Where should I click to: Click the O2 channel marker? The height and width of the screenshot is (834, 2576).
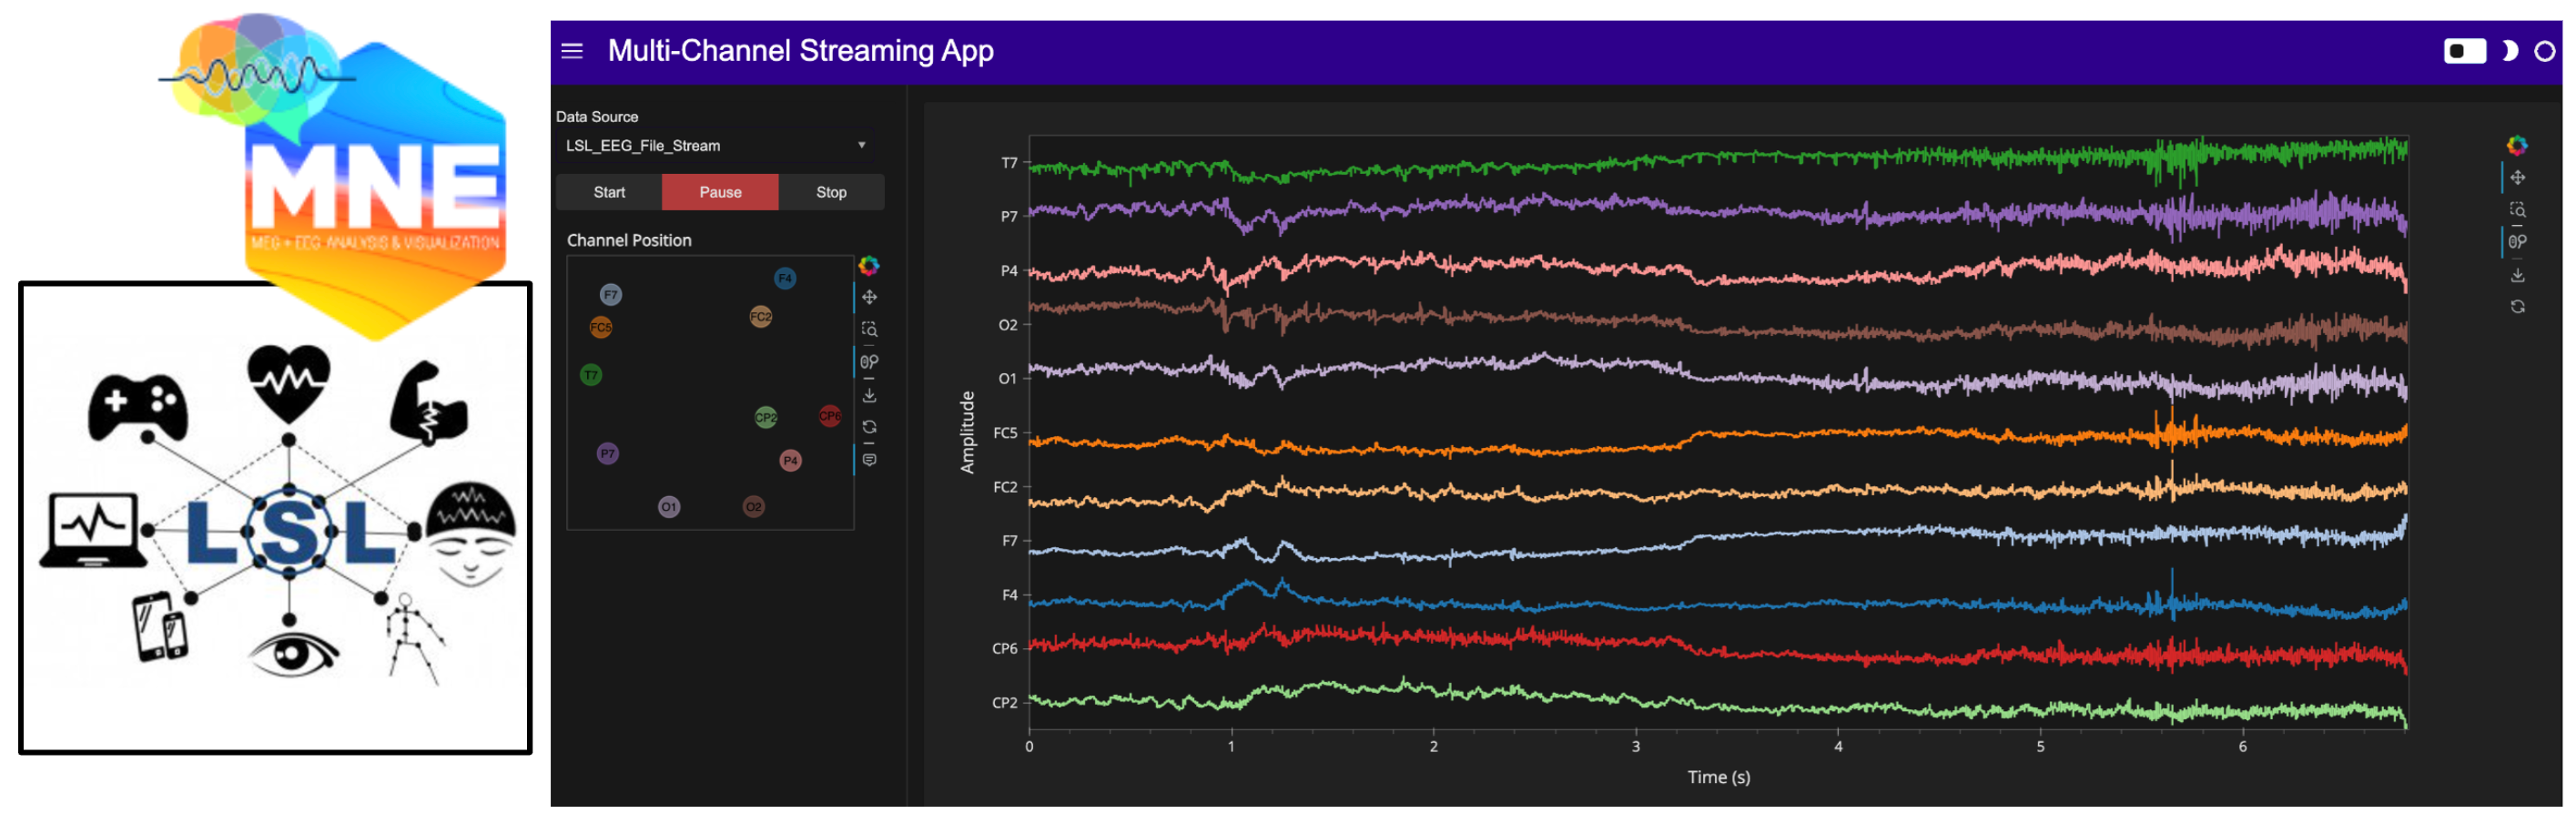(x=753, y=507)
